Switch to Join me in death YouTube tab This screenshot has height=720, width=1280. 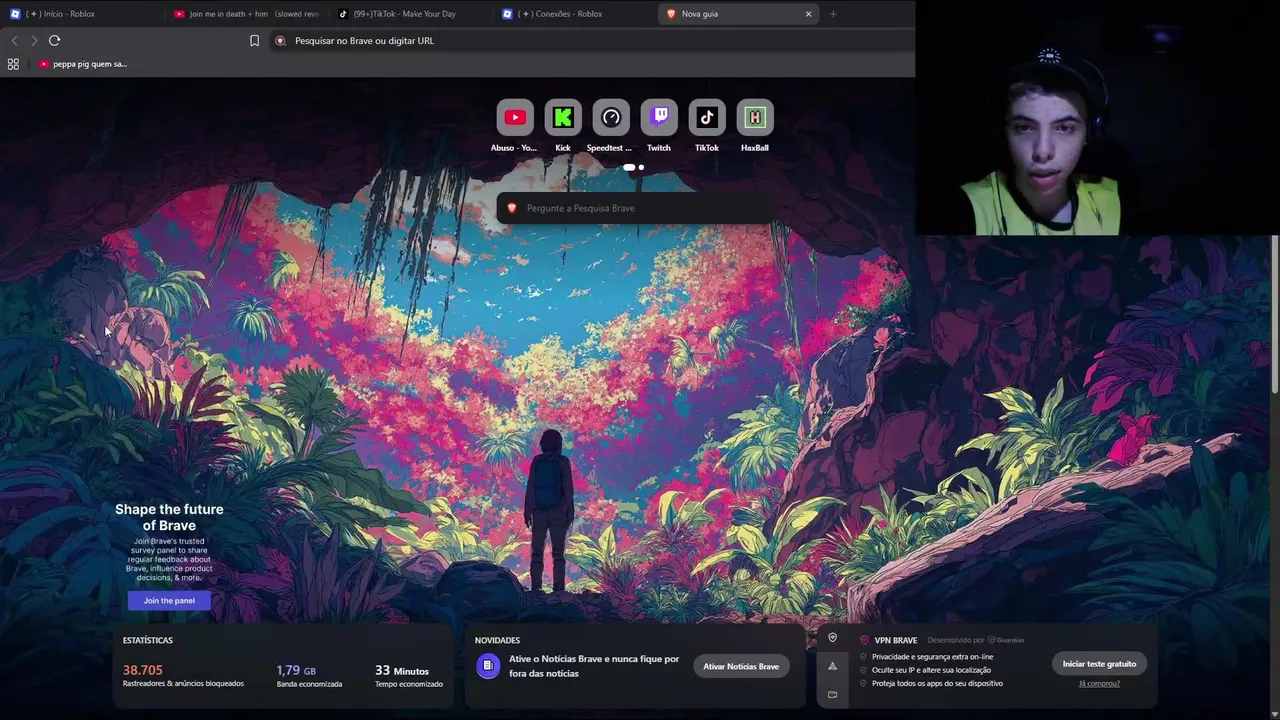coord(245,14)
